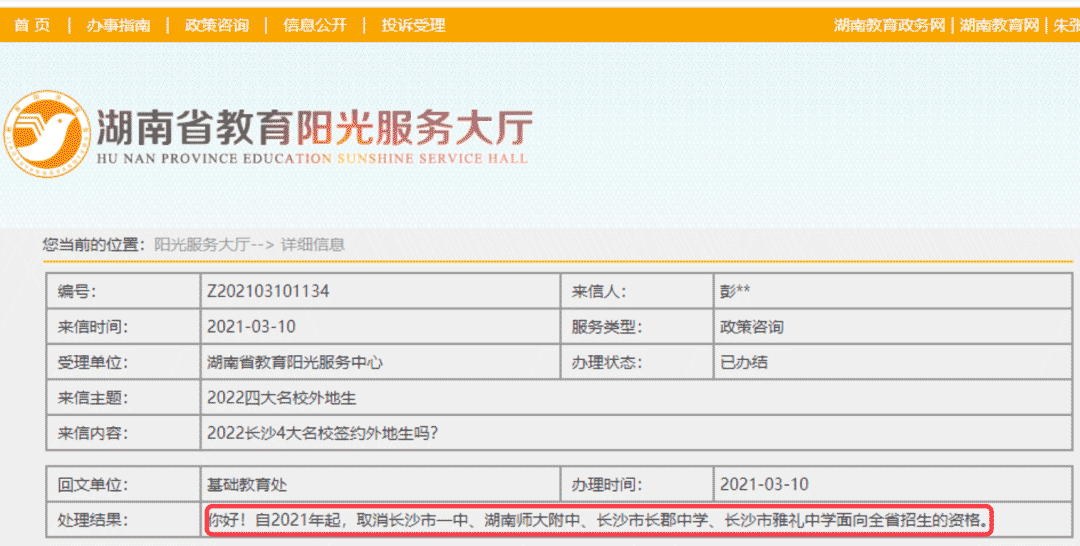
Task: Click the 来信内容 label cell
Action: pyautogui.click(x=124, y=433)
